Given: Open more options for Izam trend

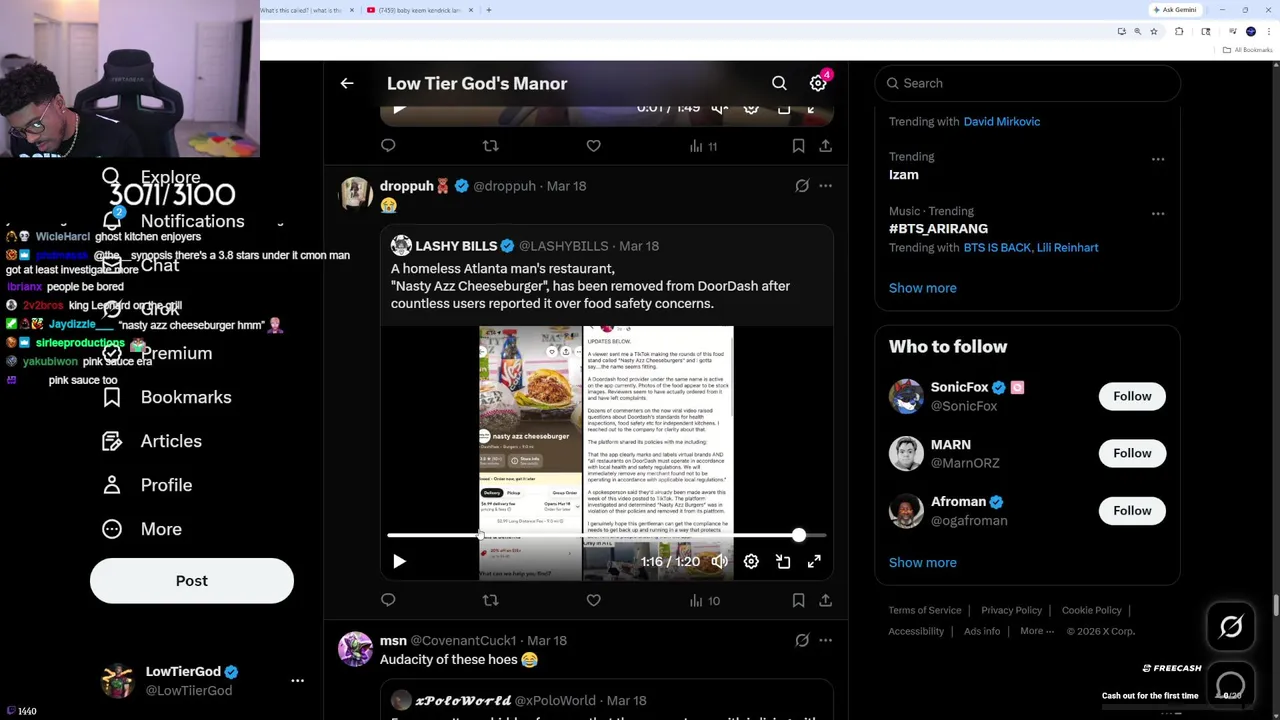Looking at the screenshot, I should (1158, 159).
